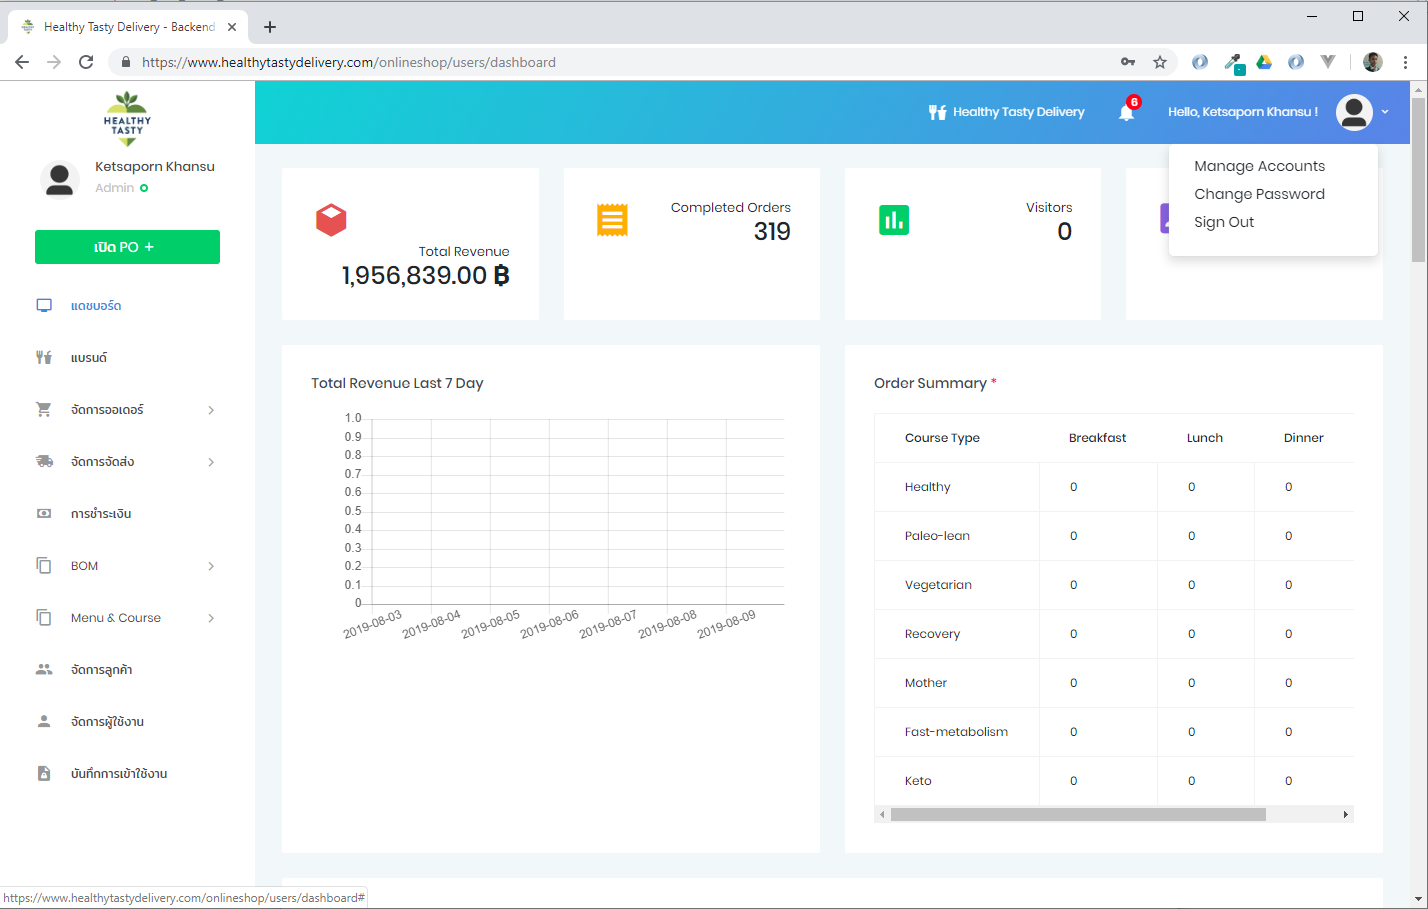
Task: Click the browser address bar URL
Action: 348,62
